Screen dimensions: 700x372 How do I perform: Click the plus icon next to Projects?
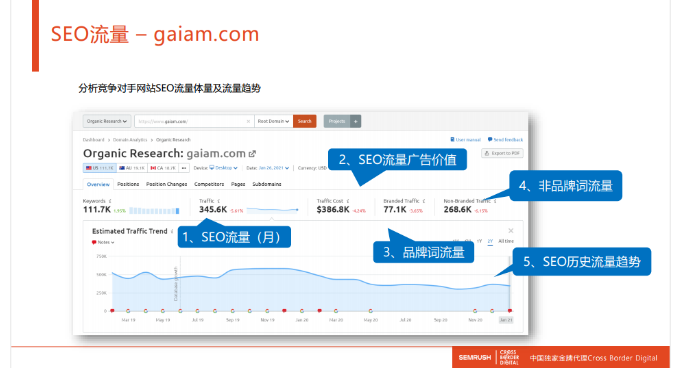coord(356,121)
